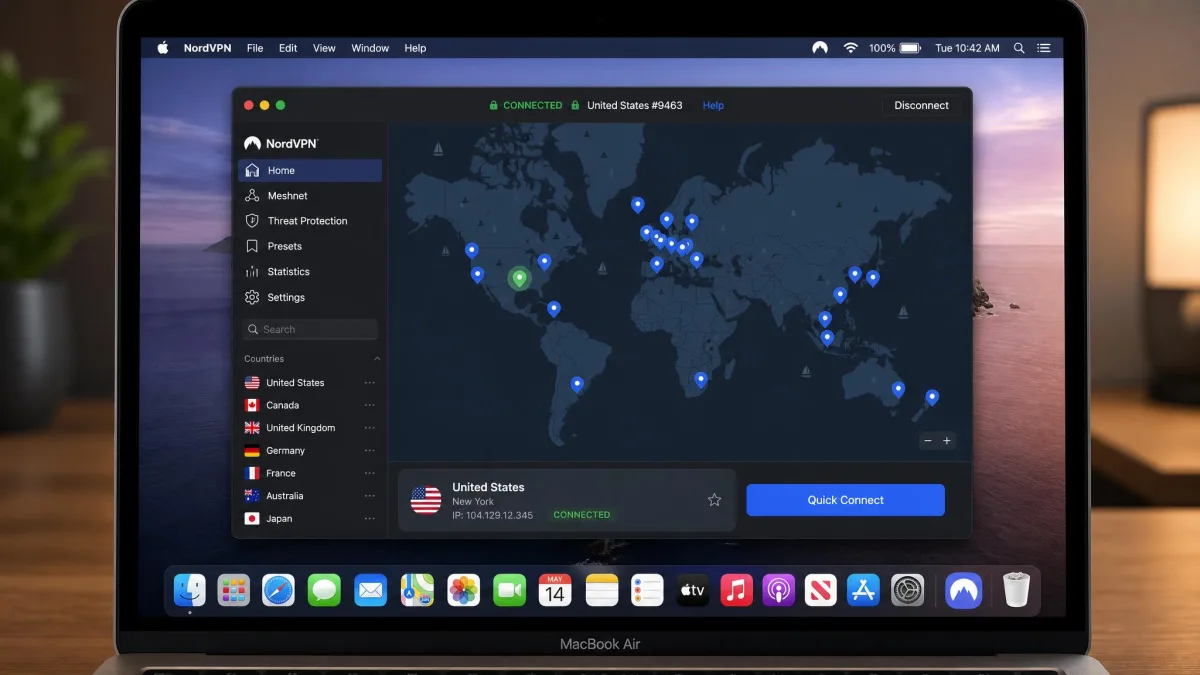Open Trash from the Dock

click(1016, 590)
